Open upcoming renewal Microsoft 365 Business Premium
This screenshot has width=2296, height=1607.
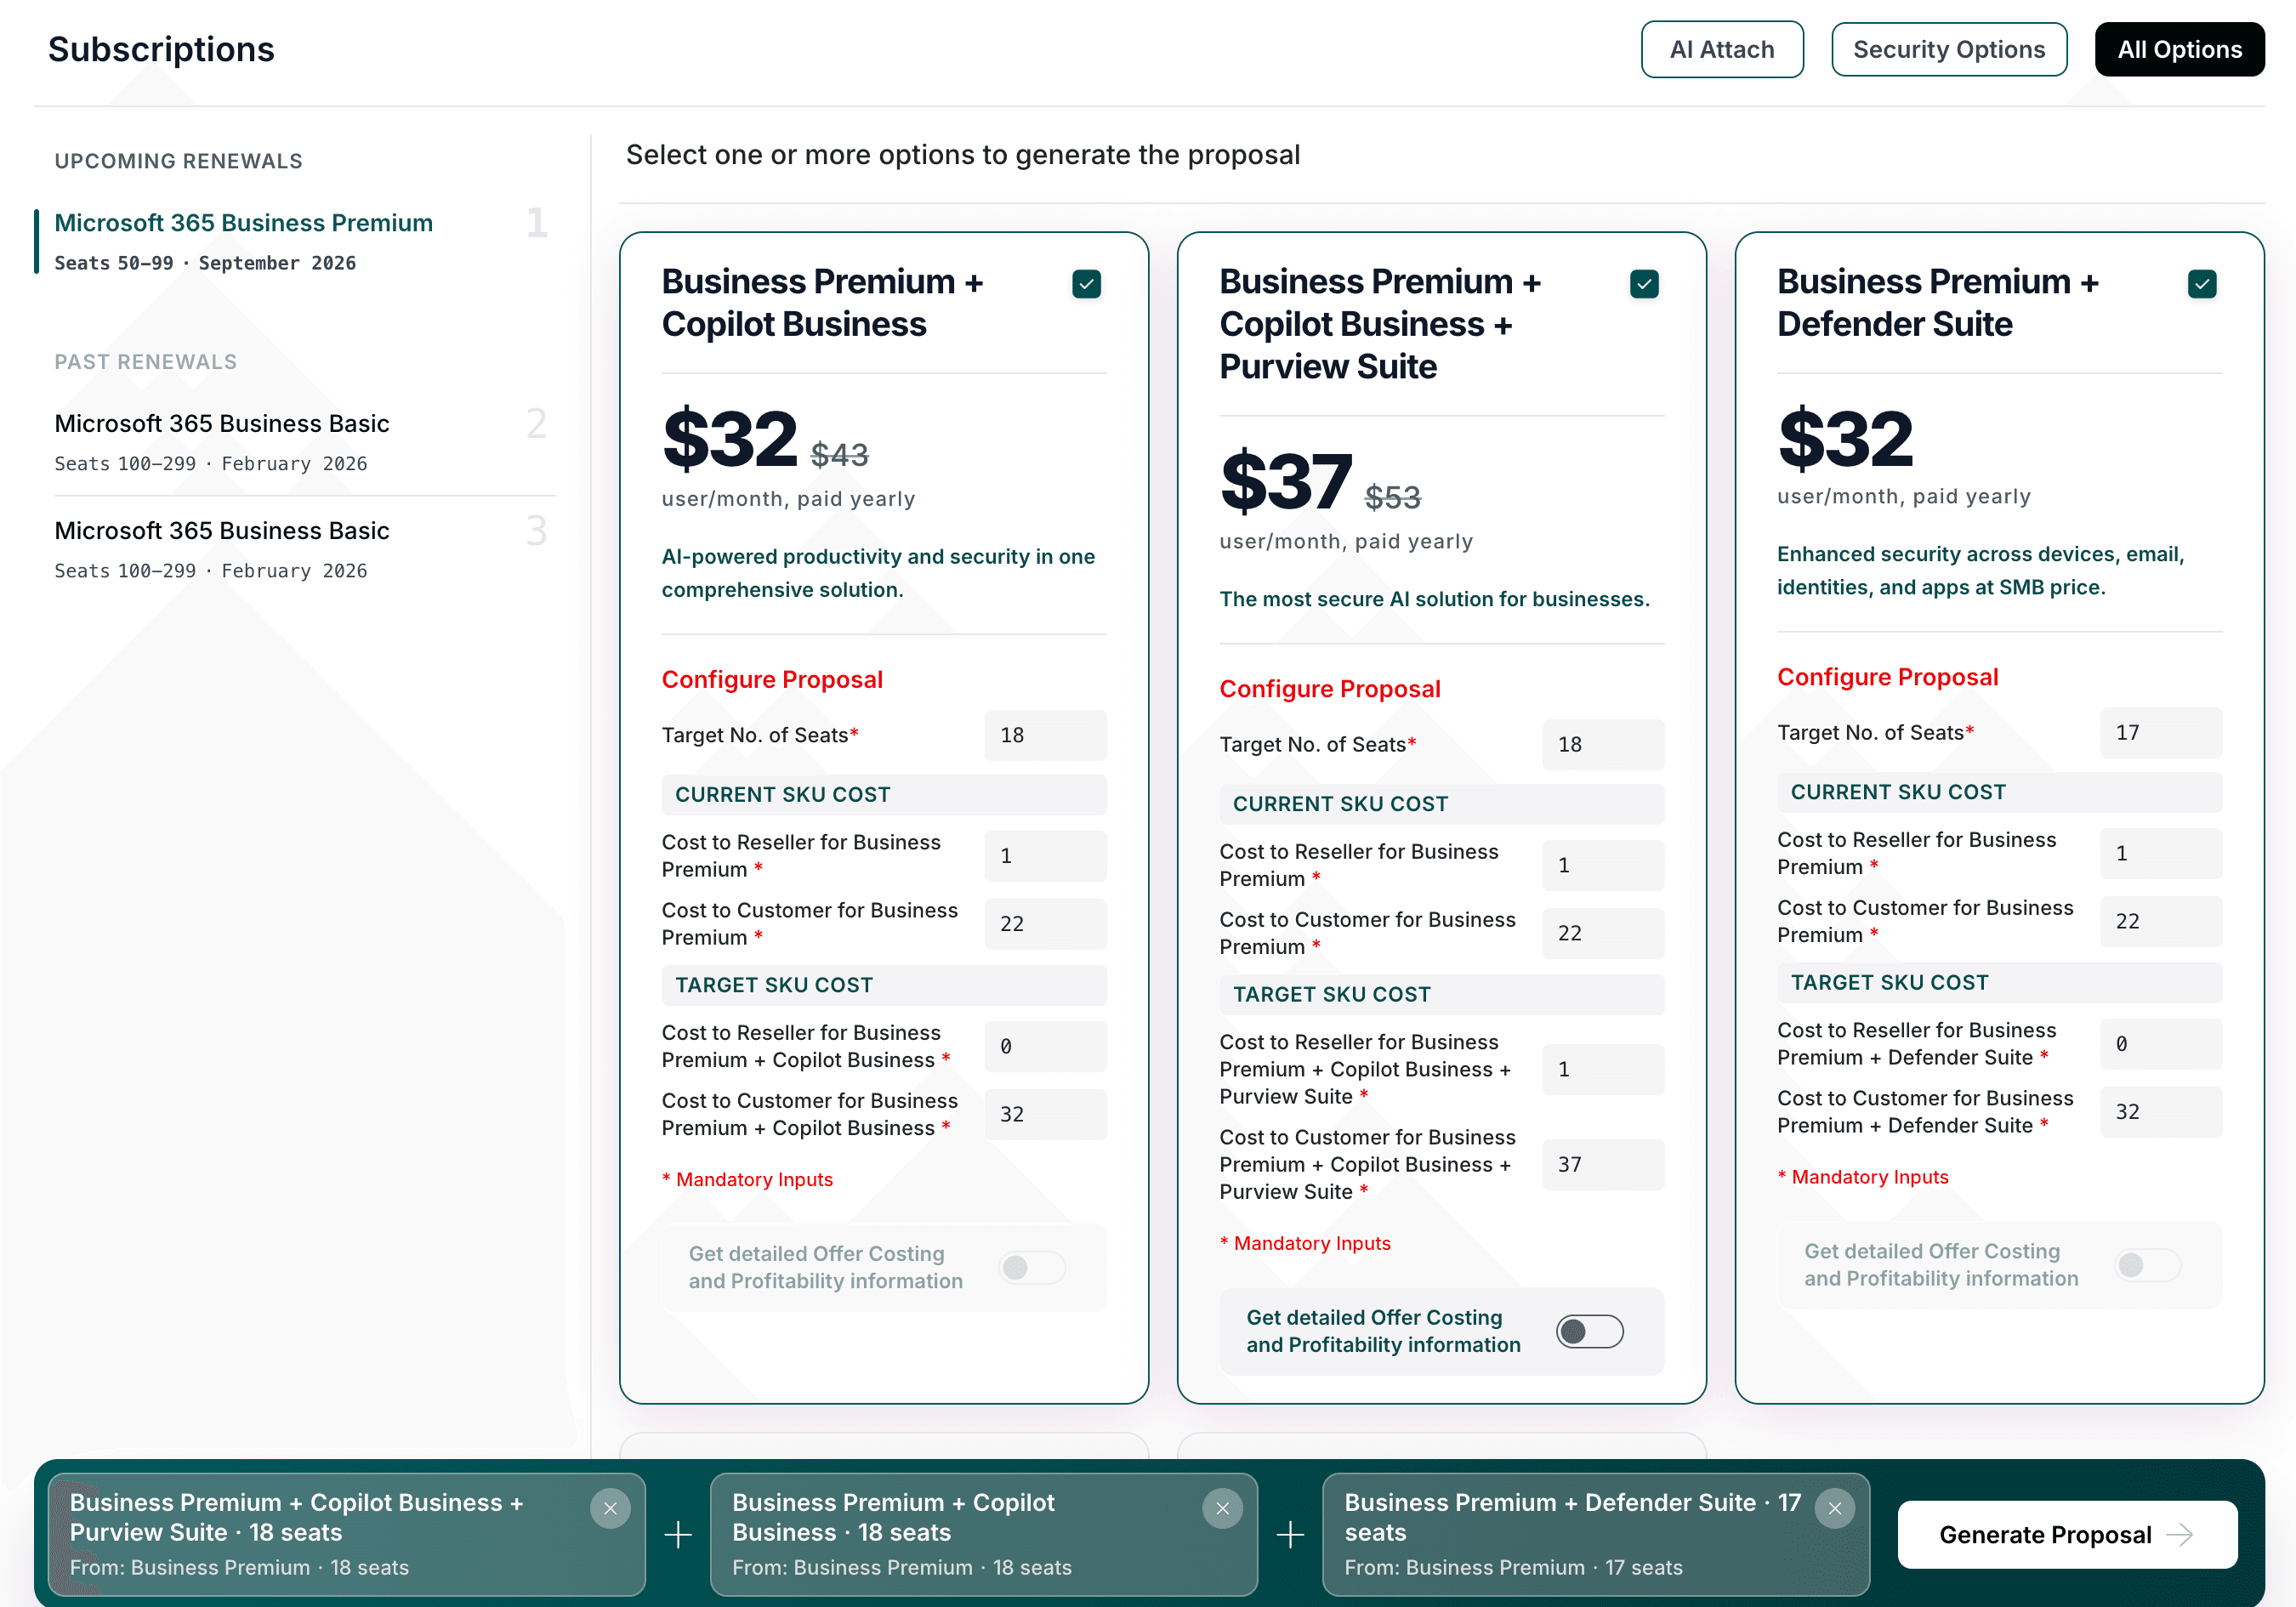point(296,241)
